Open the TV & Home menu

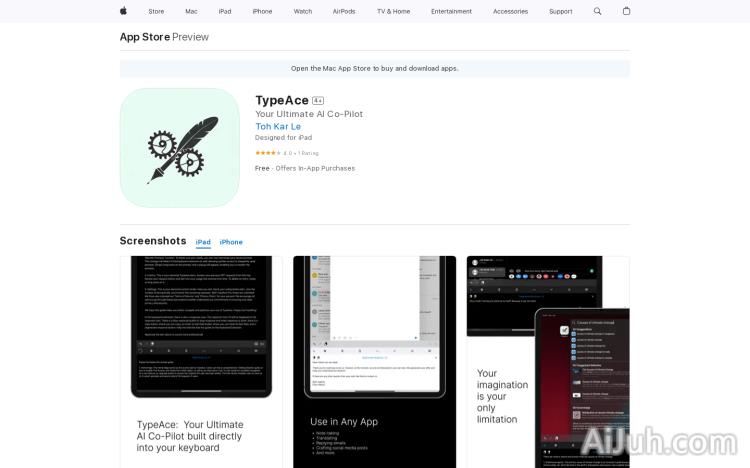393,11
